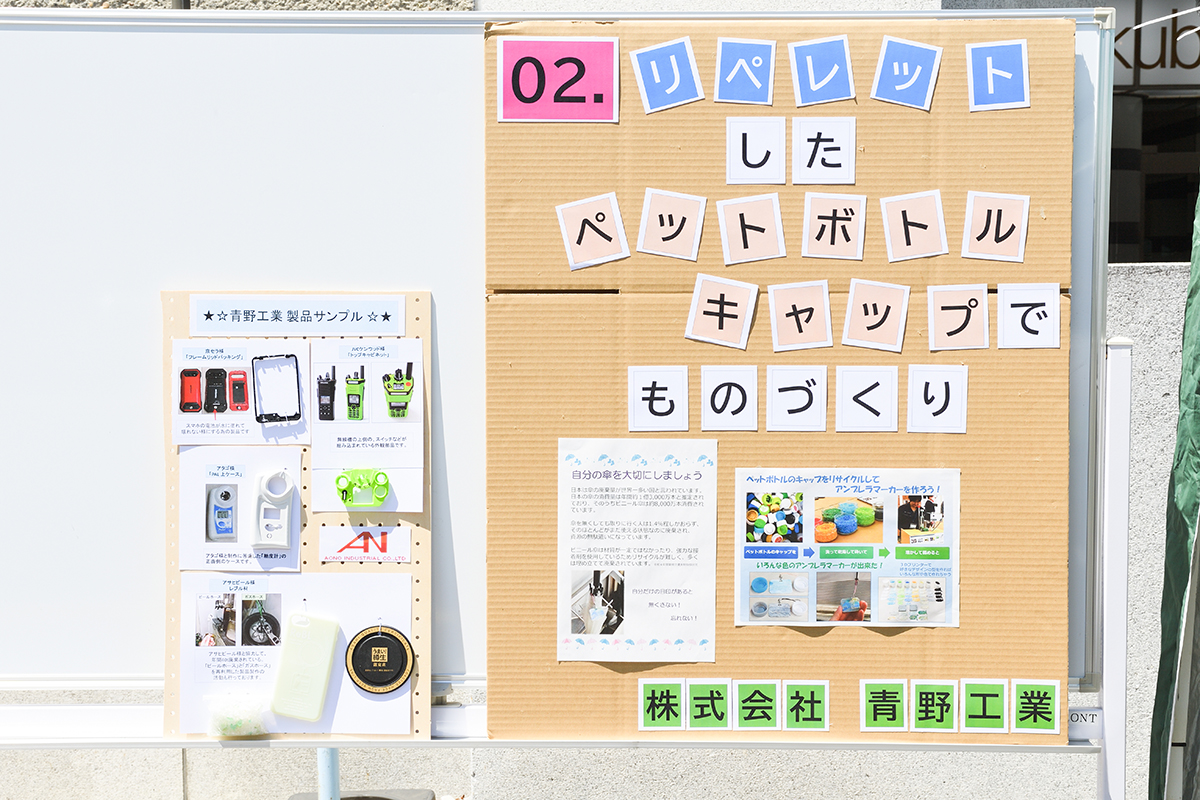Viewport: 1200px width, 800px height.
Task: Select the black two-way radio photo
Action: pyautogui.click(x=326, y=394)
